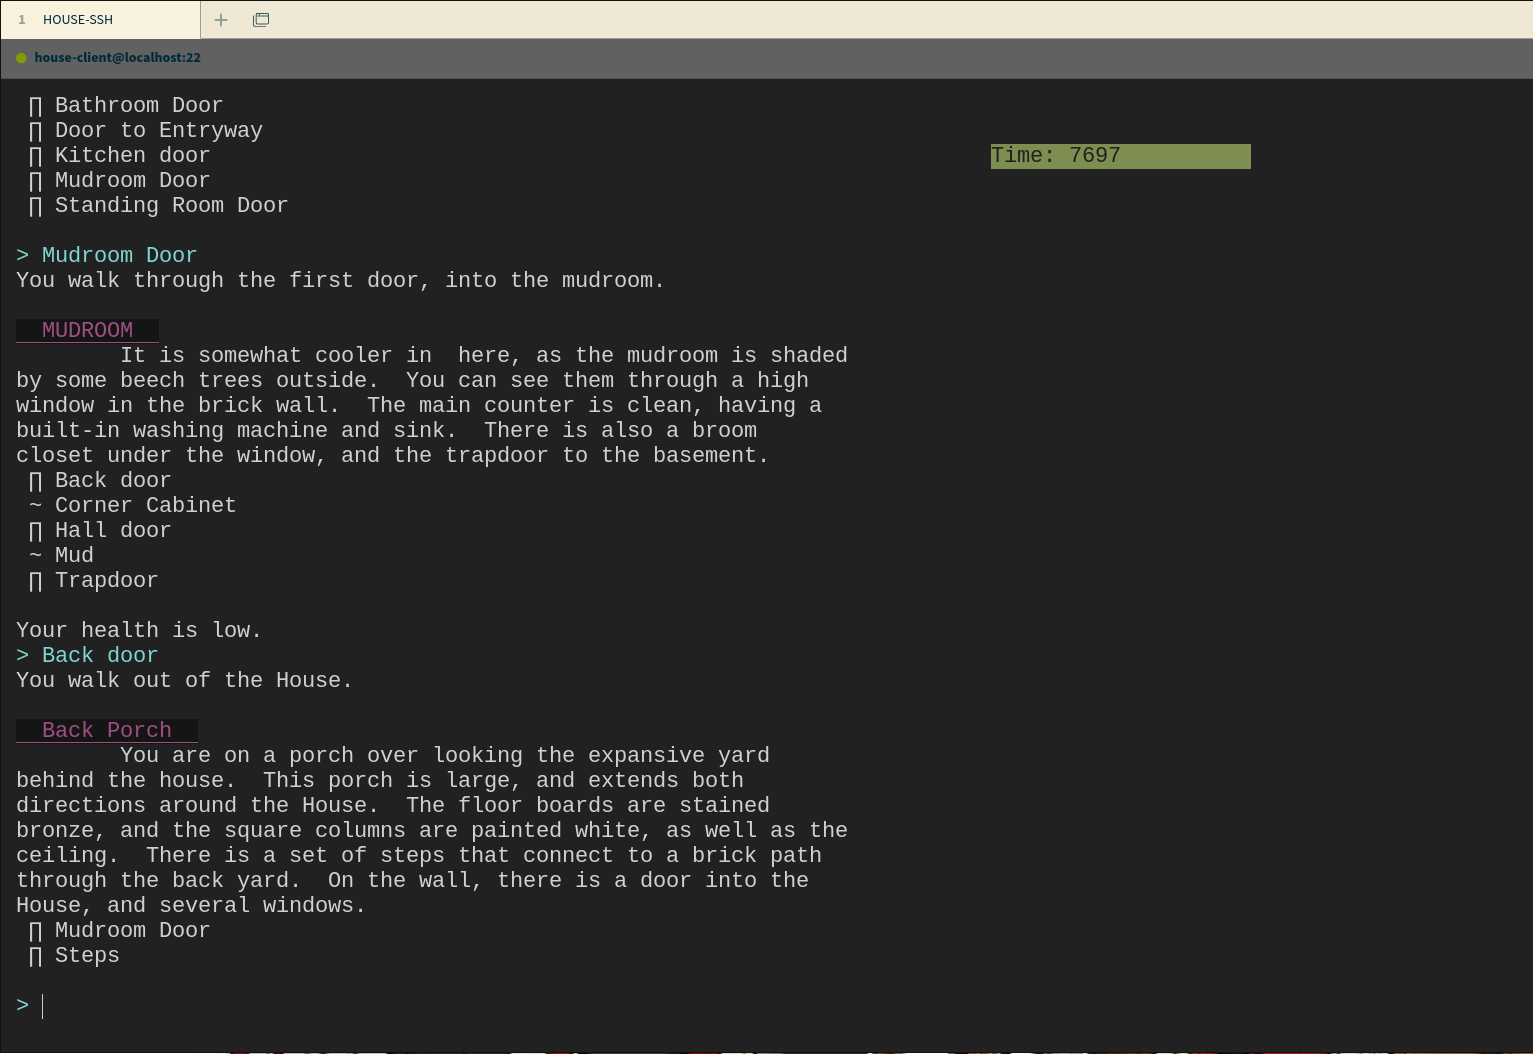Open the tab overview icon beside plus

pyautogui.click(x=261, y=20)
